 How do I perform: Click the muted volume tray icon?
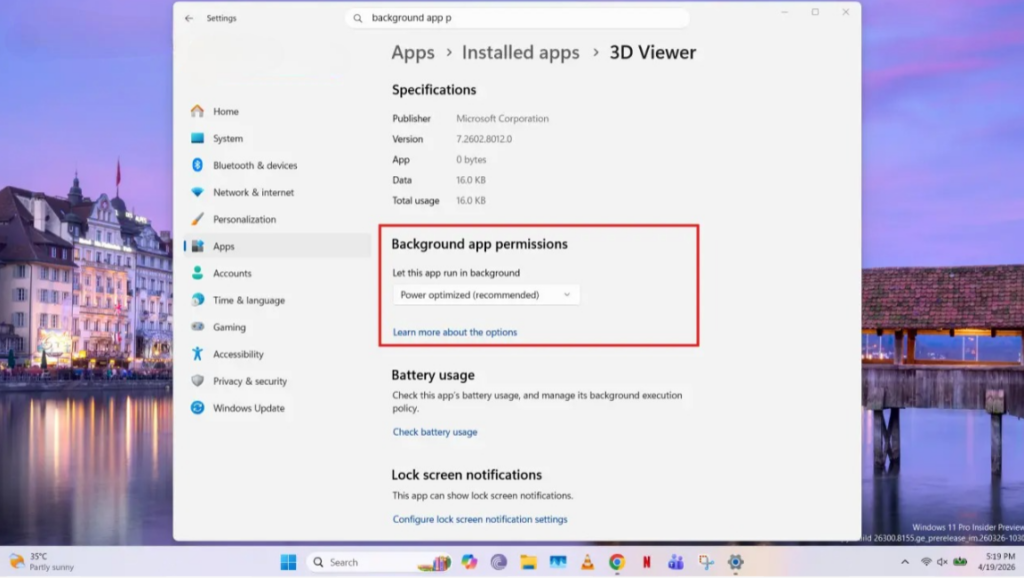942,562
